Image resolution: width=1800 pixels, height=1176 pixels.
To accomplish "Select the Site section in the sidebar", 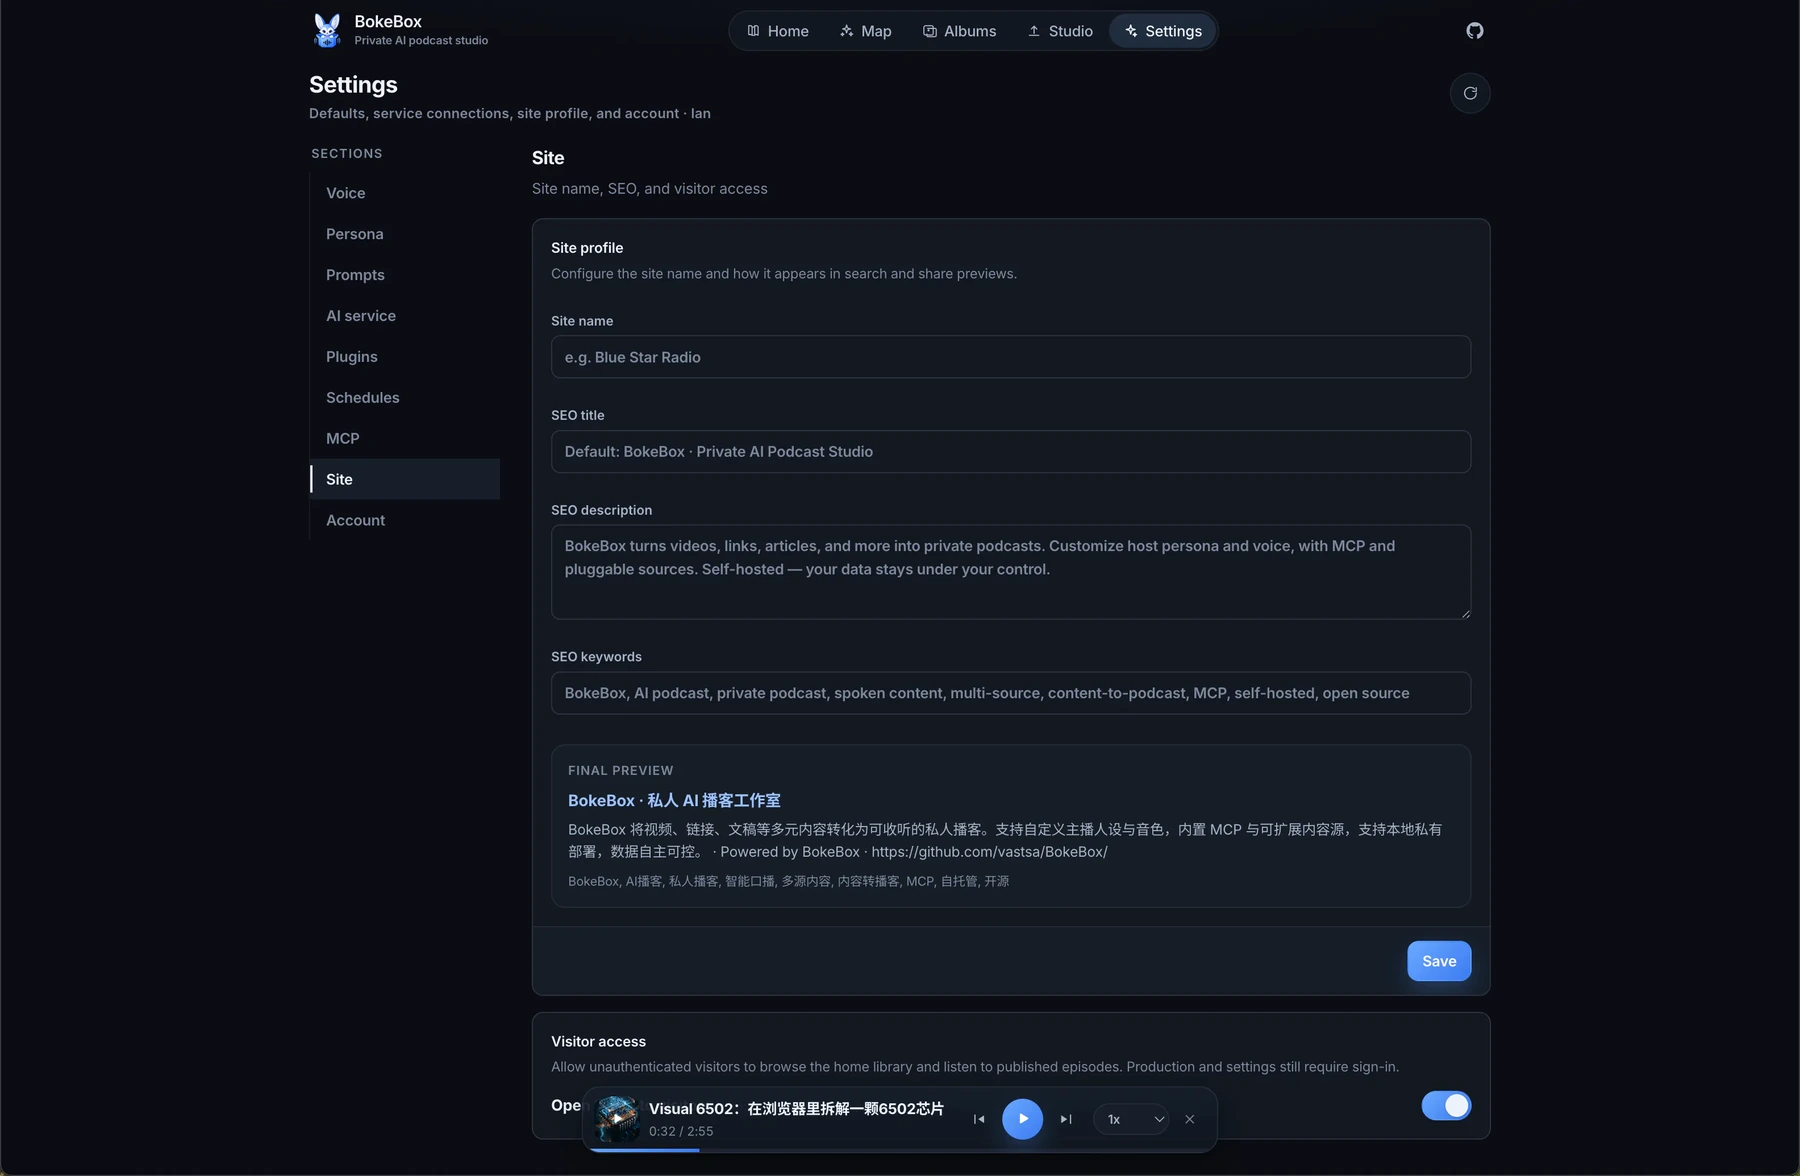I will click(405, 479).
